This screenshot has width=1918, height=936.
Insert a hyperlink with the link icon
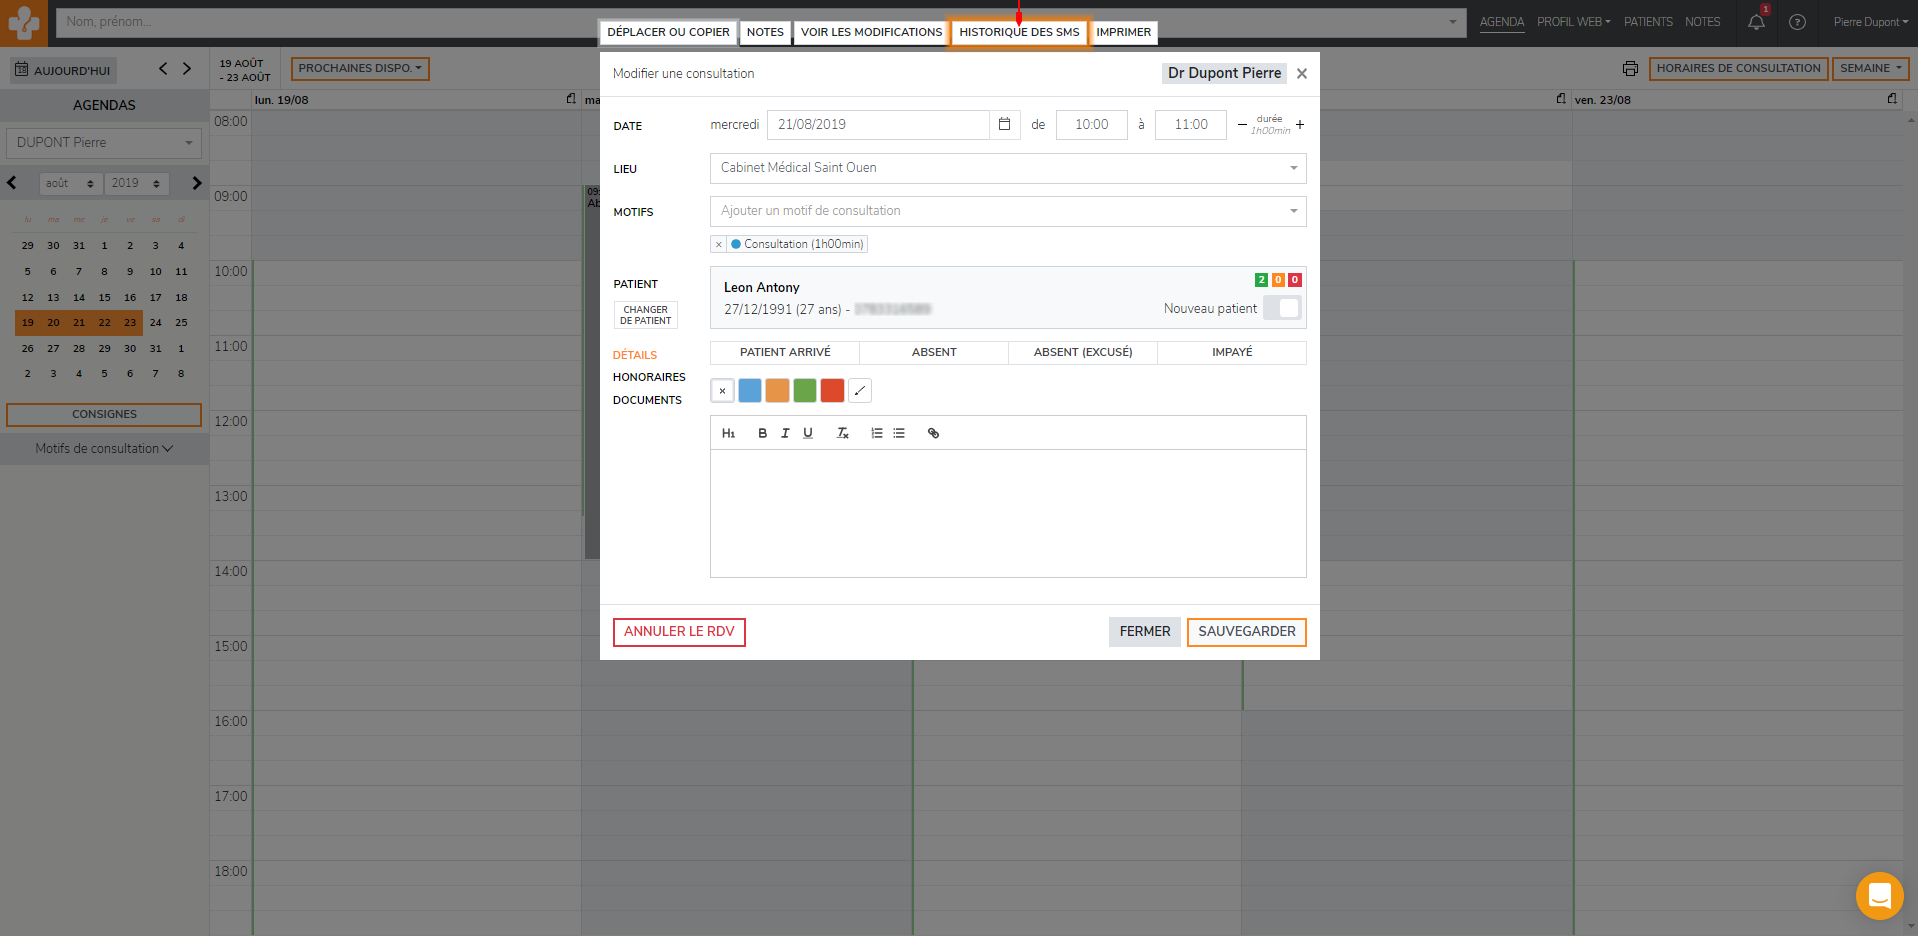tap(933, 433)
